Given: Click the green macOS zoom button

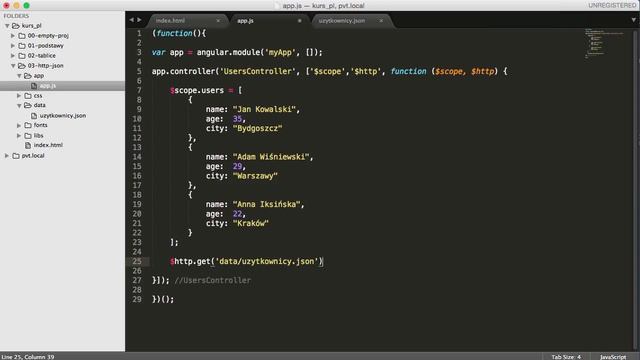Looking at the screenshot, I should [27, 5].
